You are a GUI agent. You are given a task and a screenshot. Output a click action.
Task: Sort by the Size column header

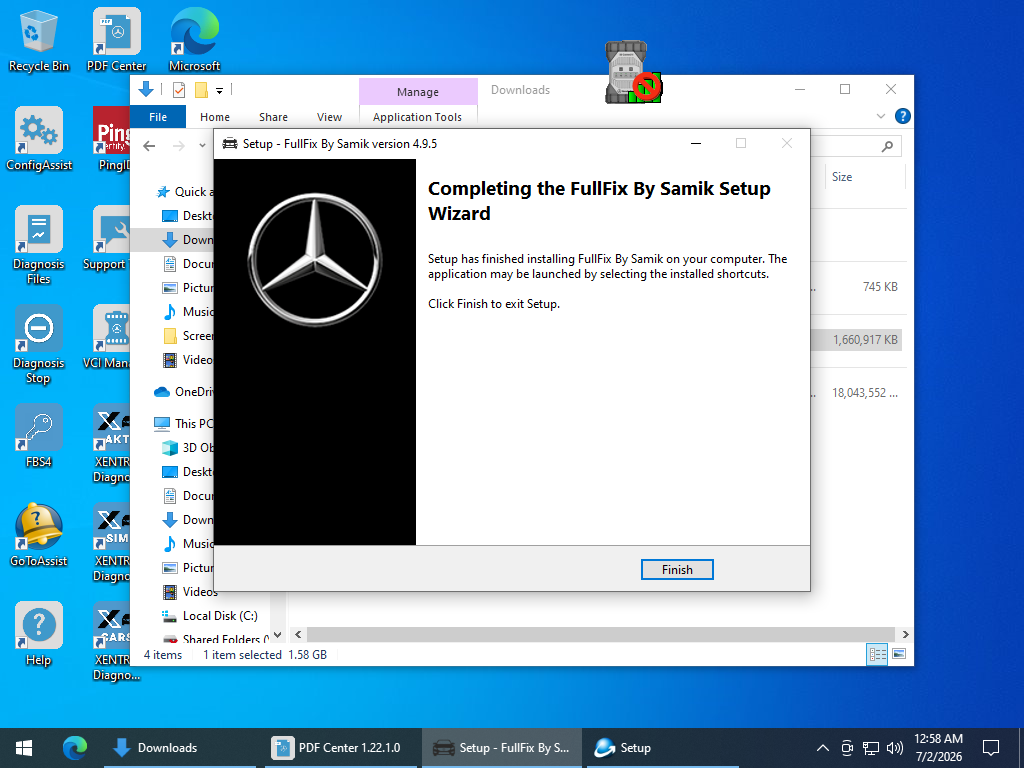point(842,177)
